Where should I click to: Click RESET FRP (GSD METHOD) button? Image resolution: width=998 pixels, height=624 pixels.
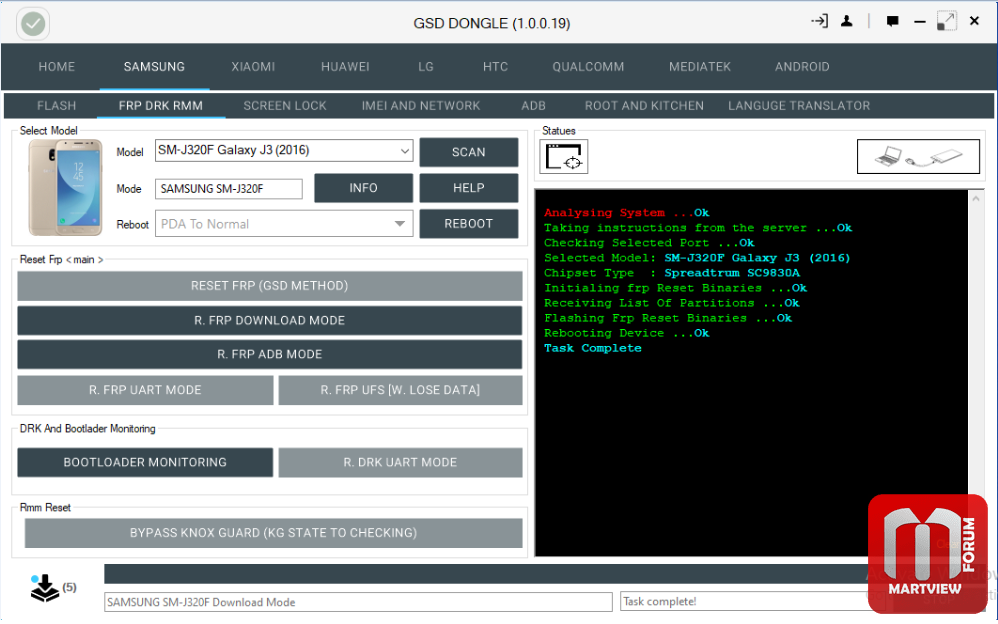coord(270,287)
